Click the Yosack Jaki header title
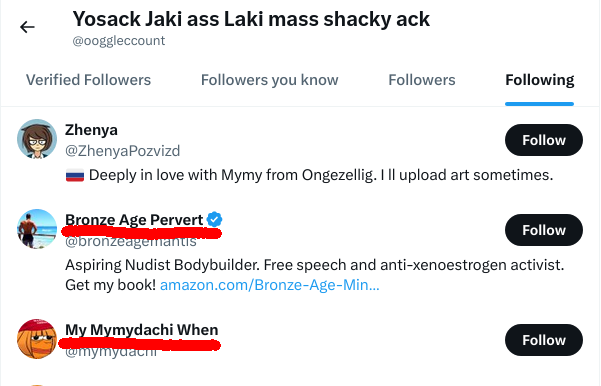 (251, 19)
